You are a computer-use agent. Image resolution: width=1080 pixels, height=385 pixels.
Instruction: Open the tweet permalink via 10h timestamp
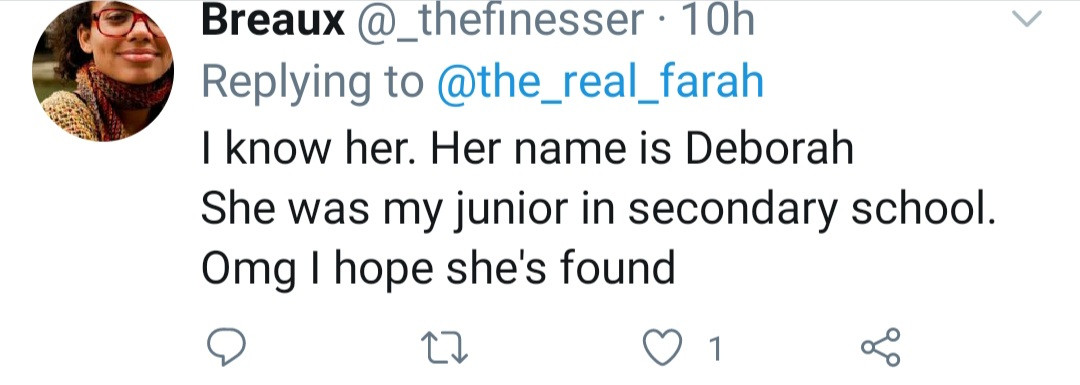pyautogui.click(x=717, y=21)
